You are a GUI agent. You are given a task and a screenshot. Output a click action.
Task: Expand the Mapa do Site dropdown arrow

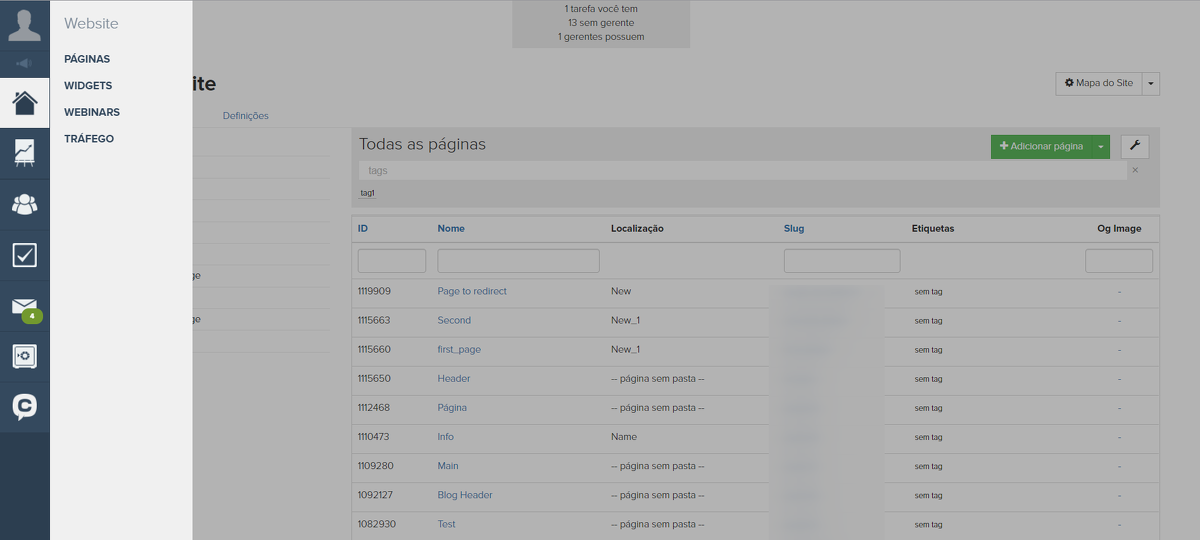(x=1150, y=84)
